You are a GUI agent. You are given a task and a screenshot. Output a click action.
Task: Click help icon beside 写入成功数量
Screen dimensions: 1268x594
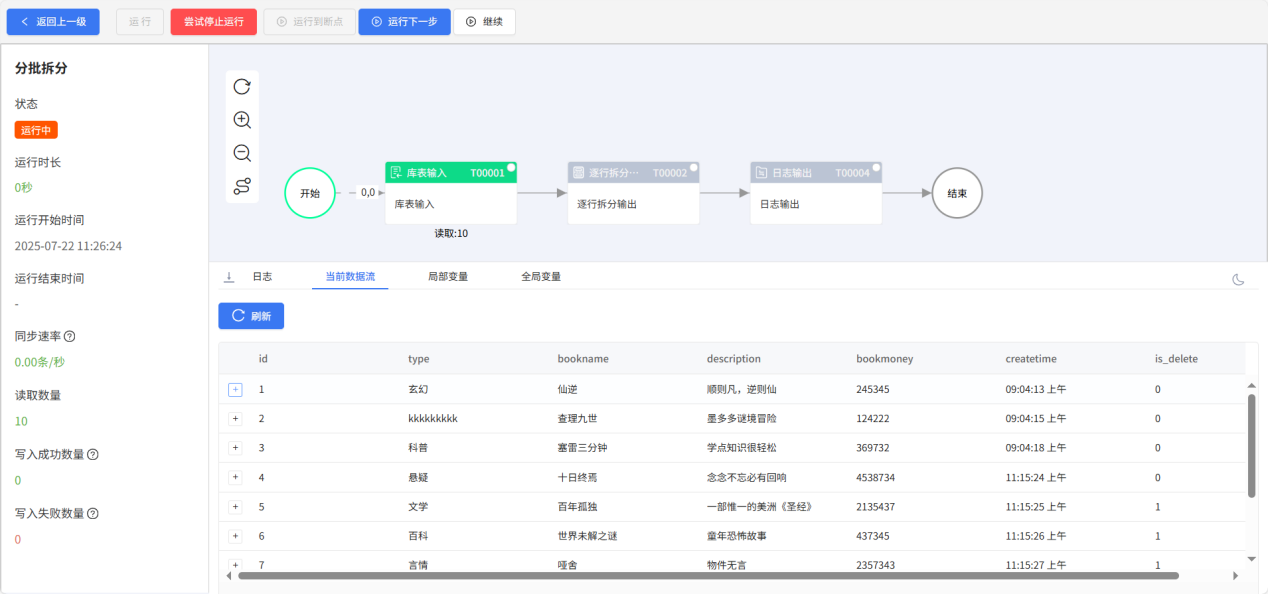(x=93, y=455)
